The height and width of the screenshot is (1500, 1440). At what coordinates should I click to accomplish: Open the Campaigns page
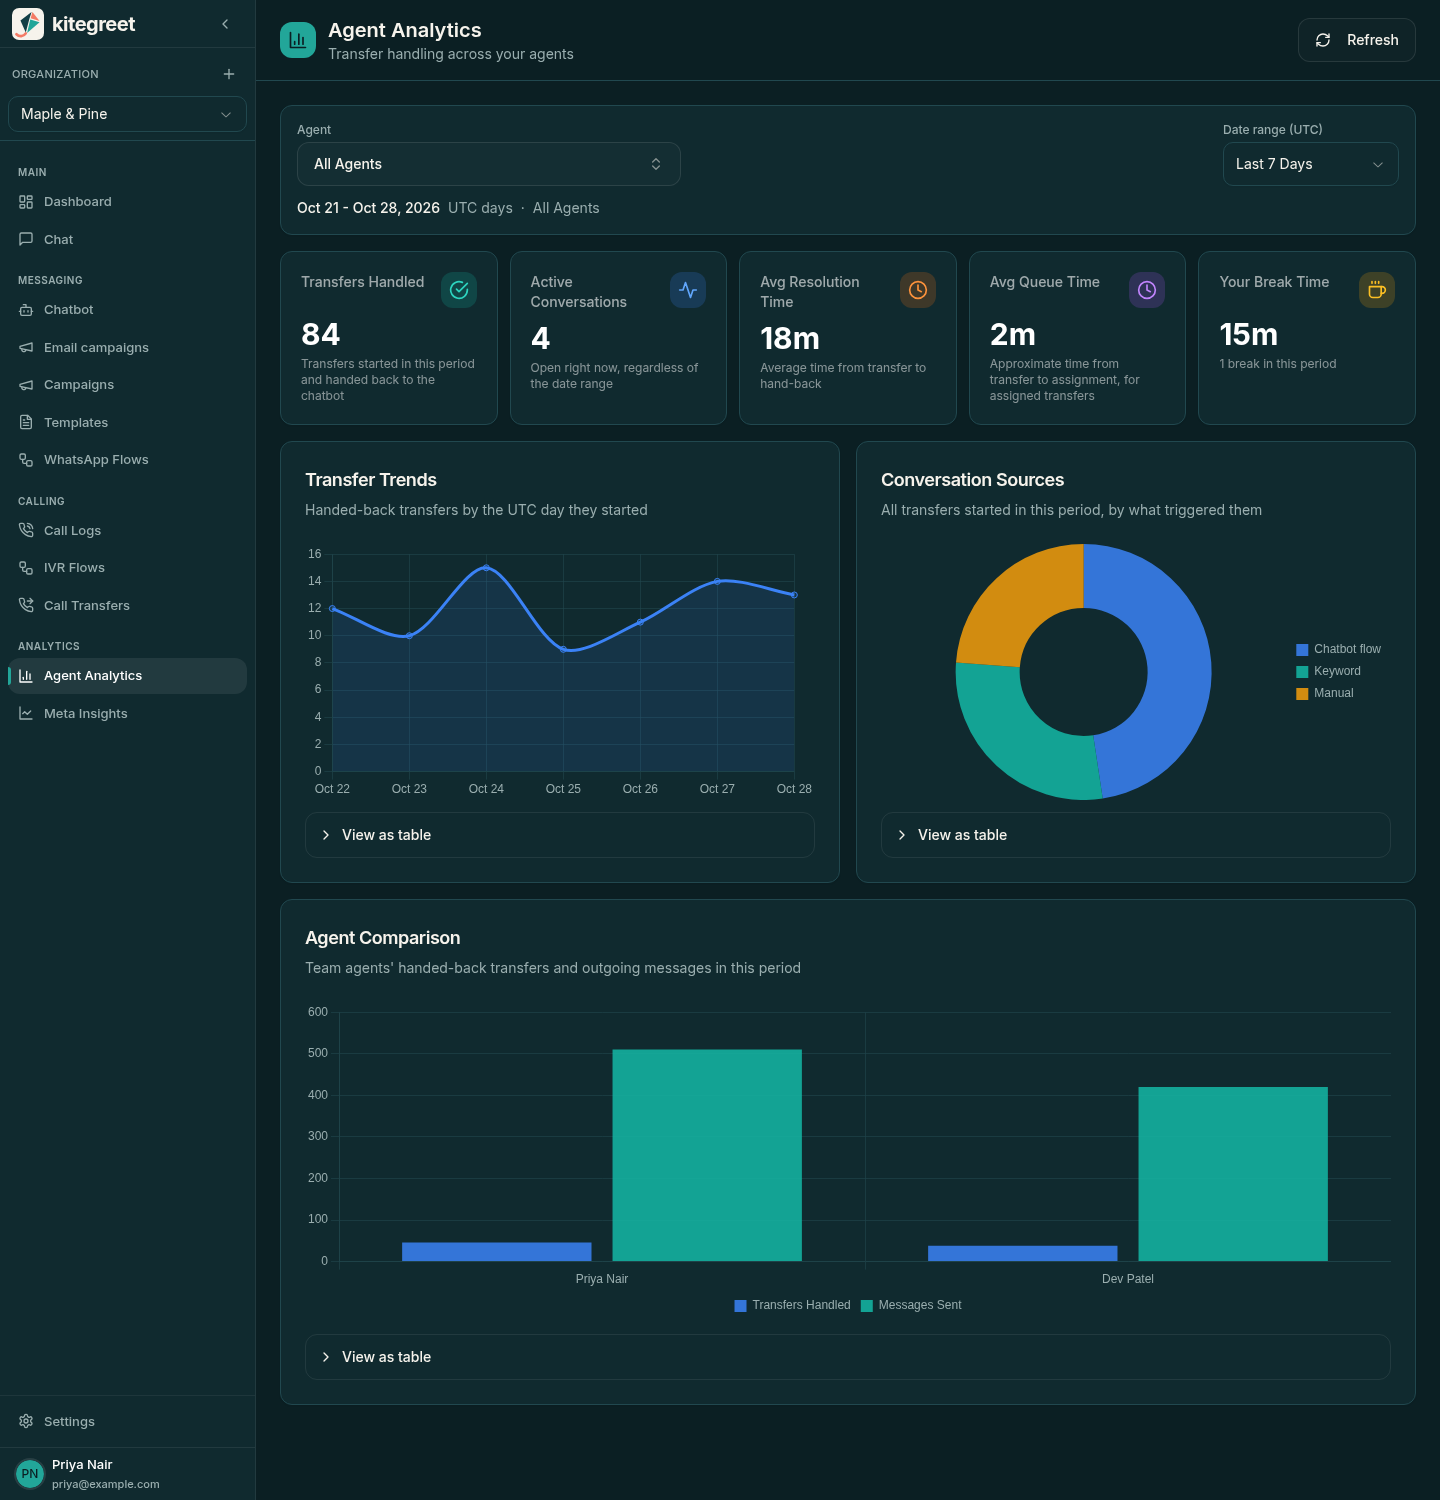[x=127, y=385]
